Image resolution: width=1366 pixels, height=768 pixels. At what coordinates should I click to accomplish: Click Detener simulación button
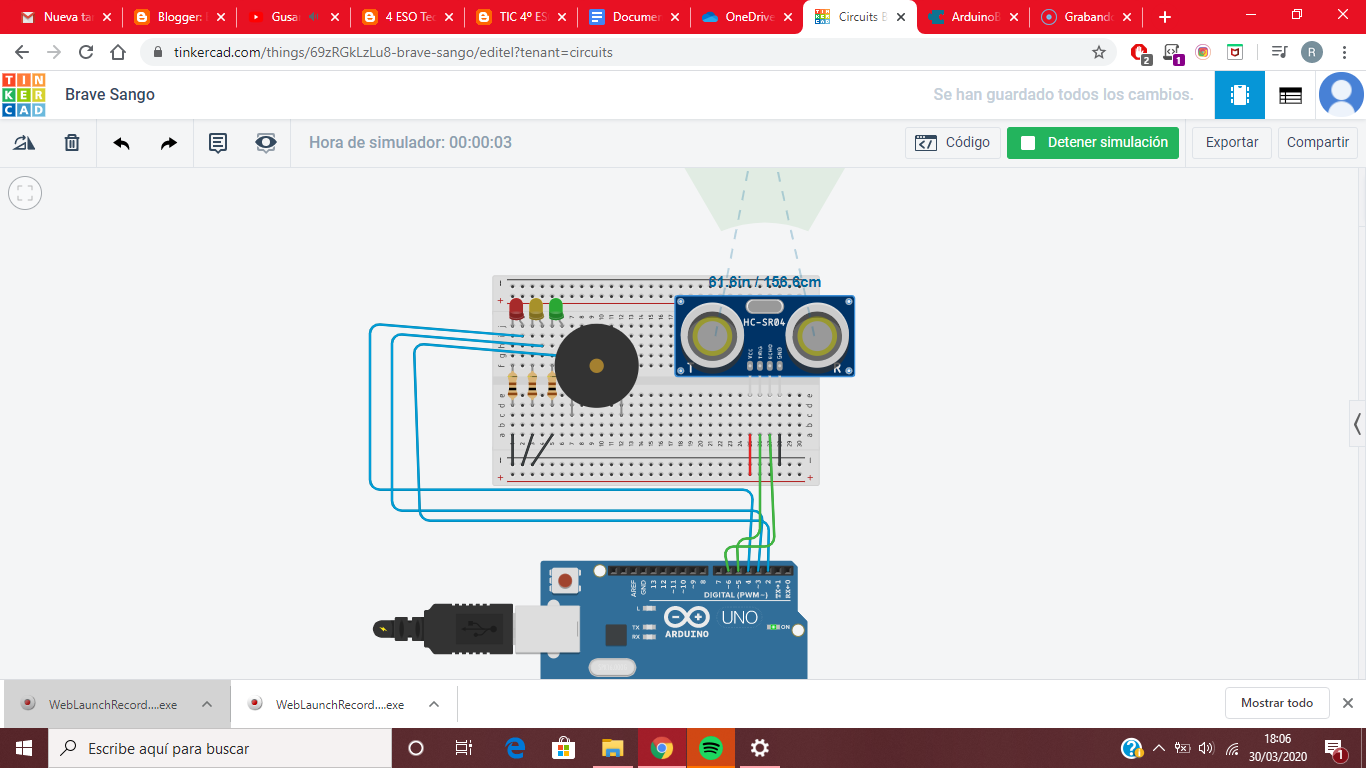click(x=1093, y=143)
